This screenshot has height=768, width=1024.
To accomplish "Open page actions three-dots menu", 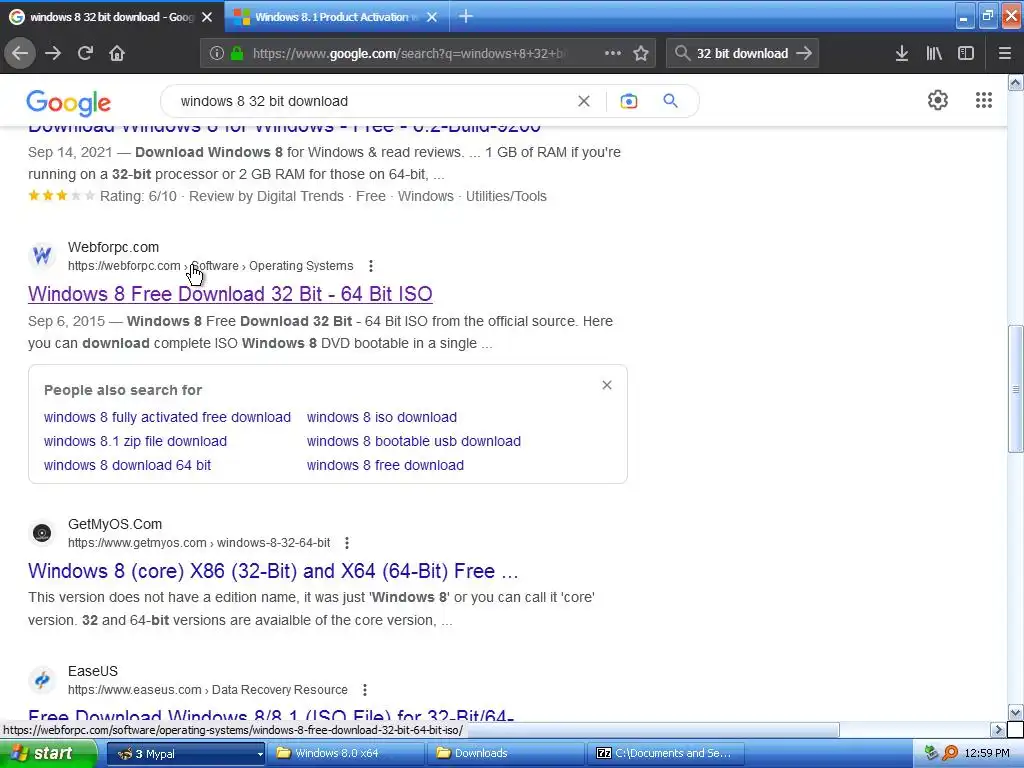I will coord(613,53).
